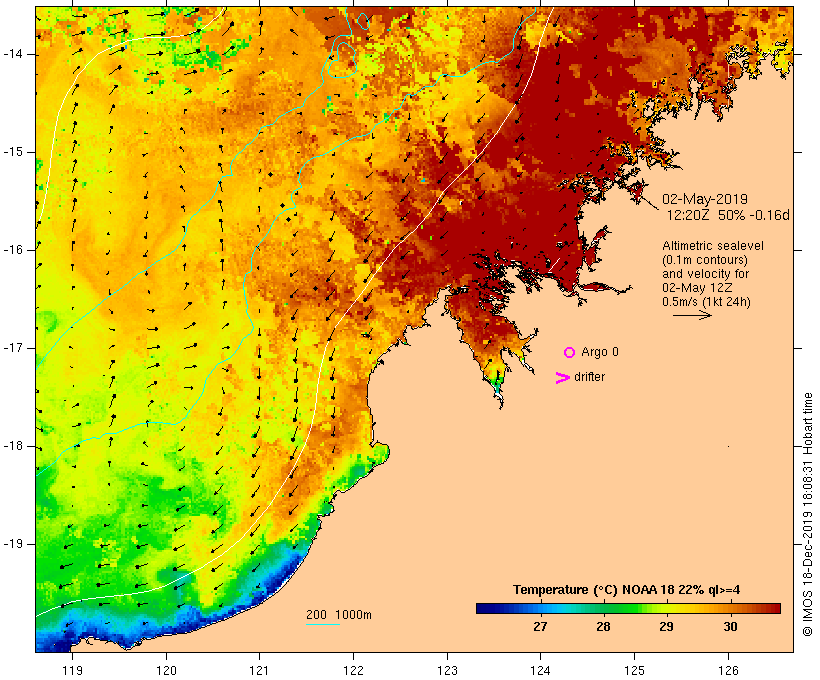Click the 124 longitude axis label
This screenshot has height=680, width=820.
tap(540, 670)
